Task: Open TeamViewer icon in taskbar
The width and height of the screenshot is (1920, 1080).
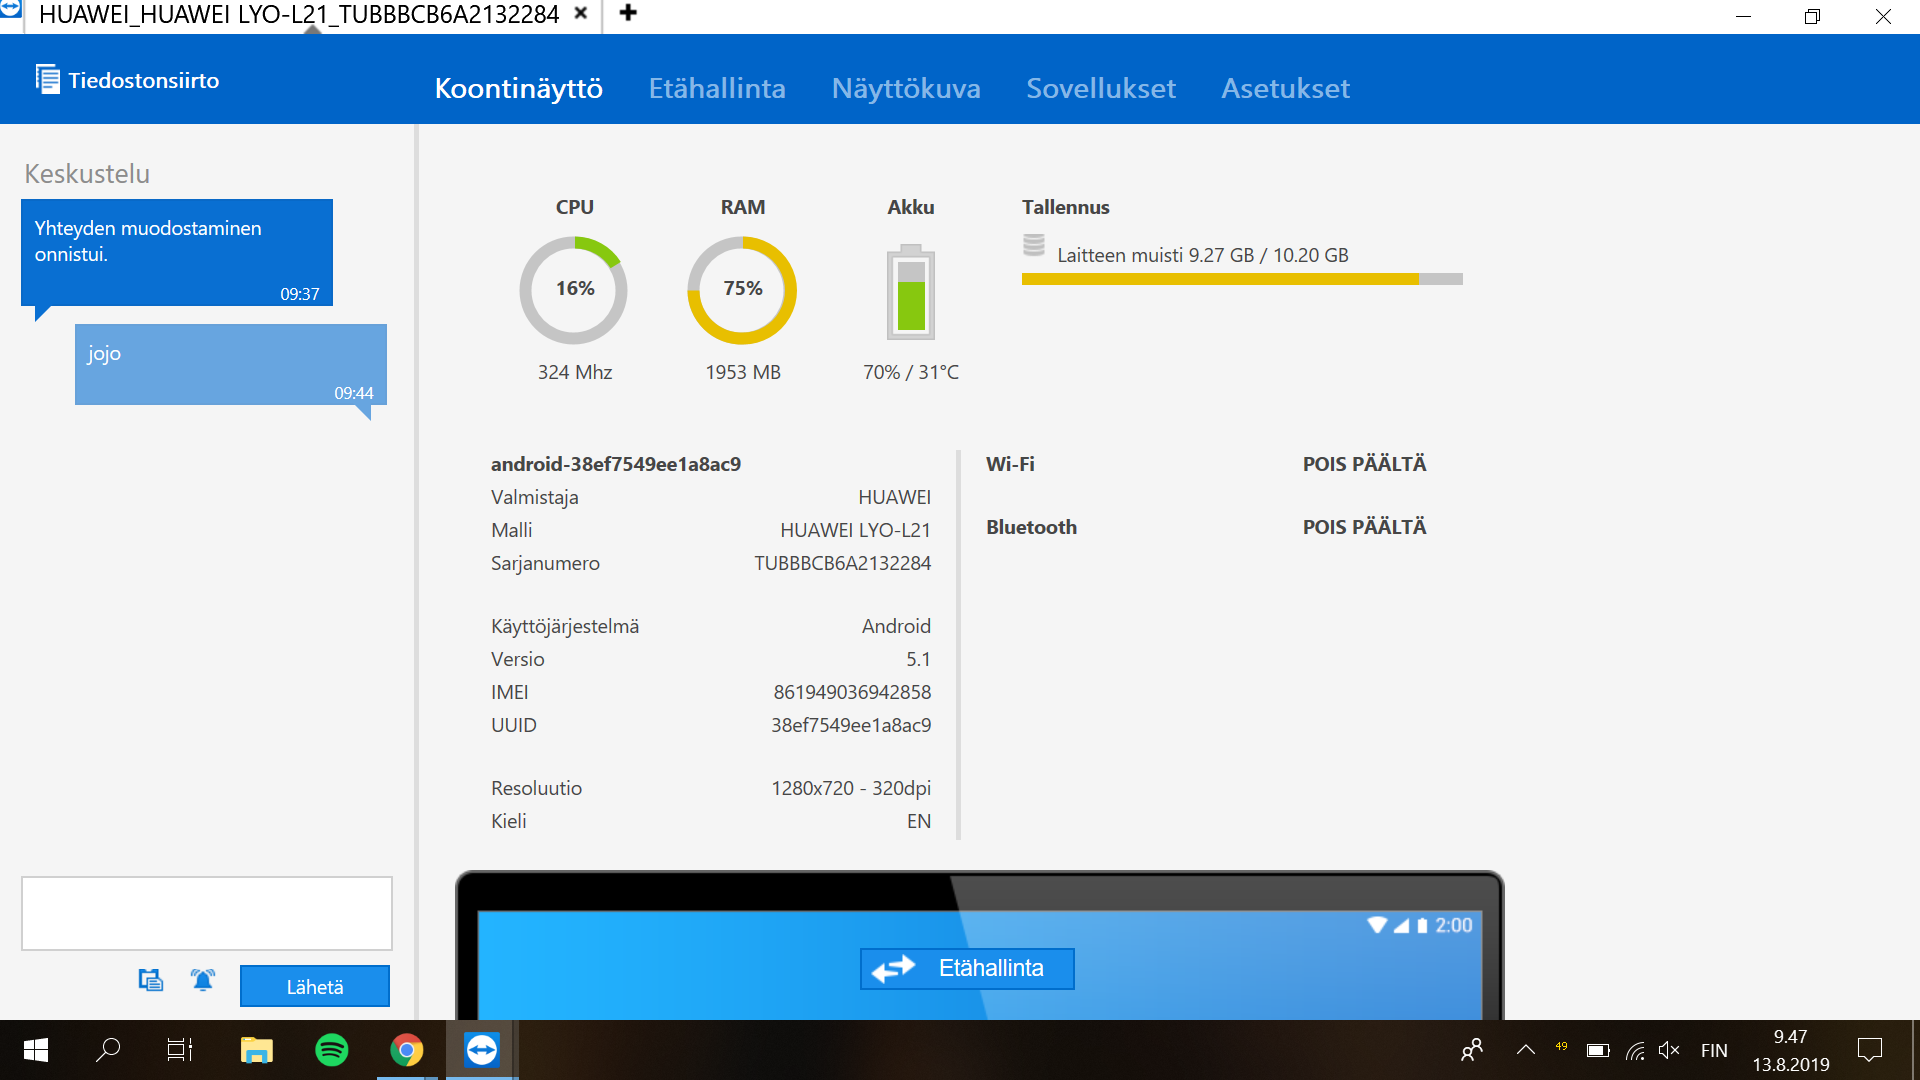Action: [x=481, y=1050]
